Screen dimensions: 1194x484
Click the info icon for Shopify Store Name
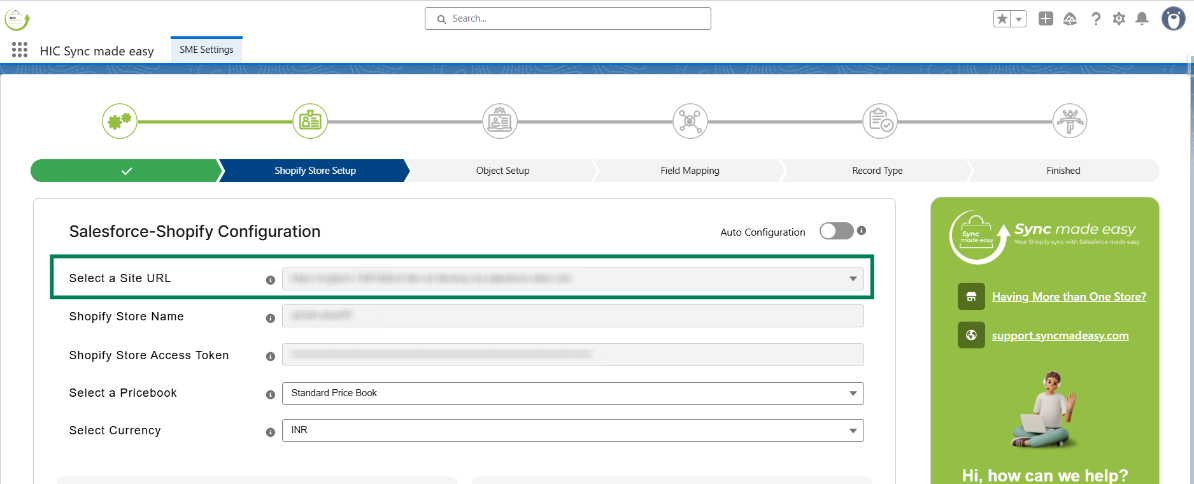pyautogui.click(x=270, y=318)
